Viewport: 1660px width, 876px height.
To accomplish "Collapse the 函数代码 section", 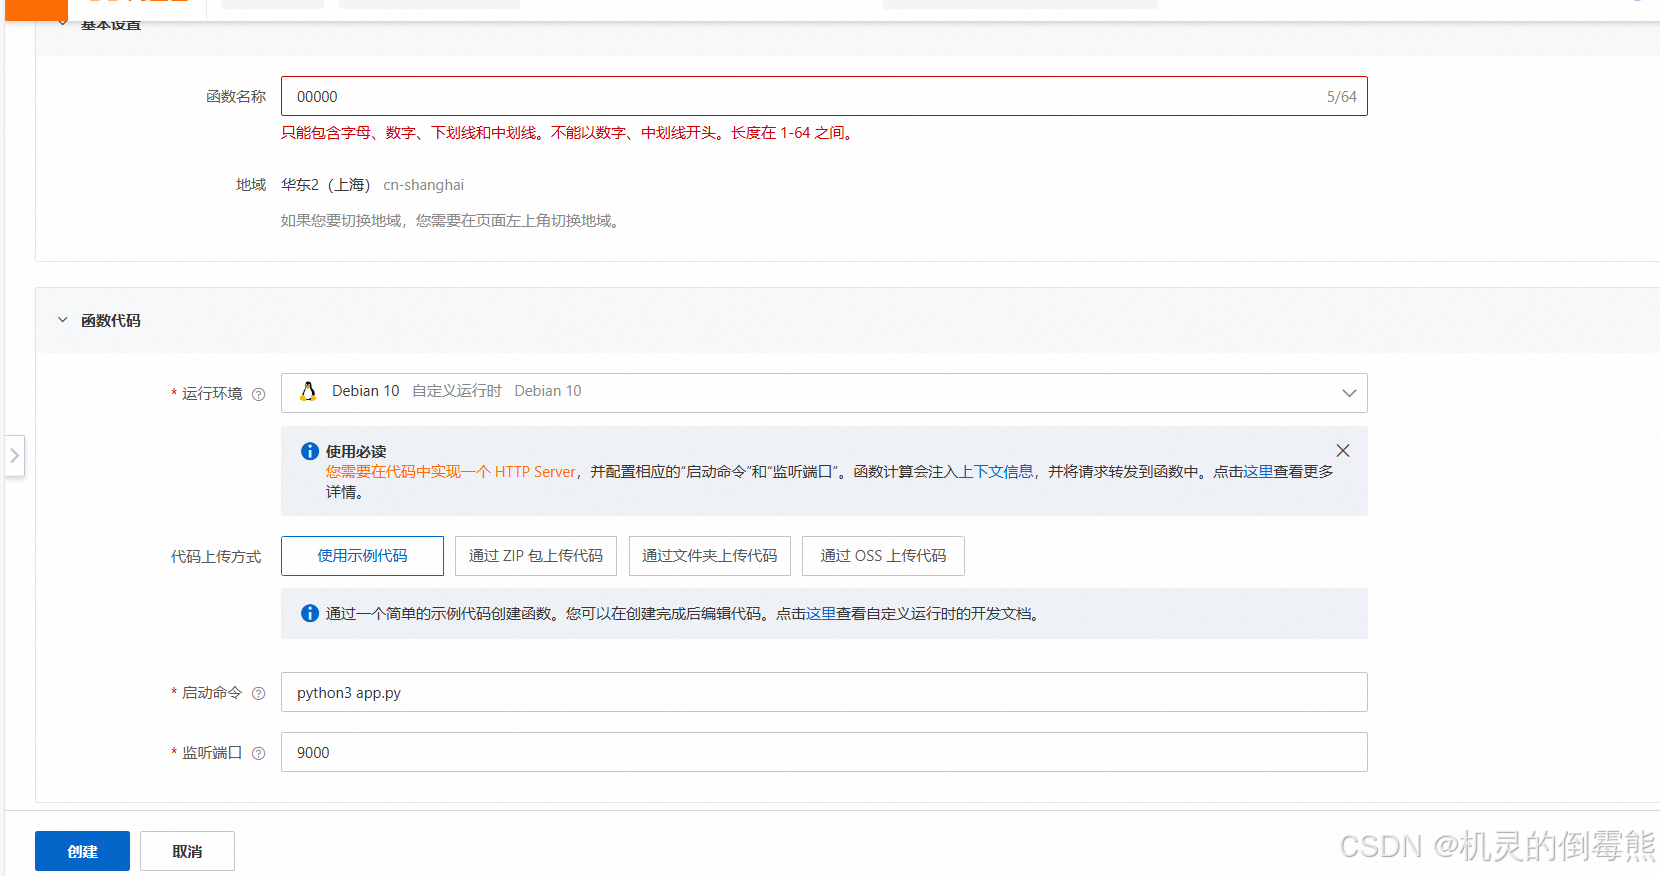I will [x=62, y=320].
